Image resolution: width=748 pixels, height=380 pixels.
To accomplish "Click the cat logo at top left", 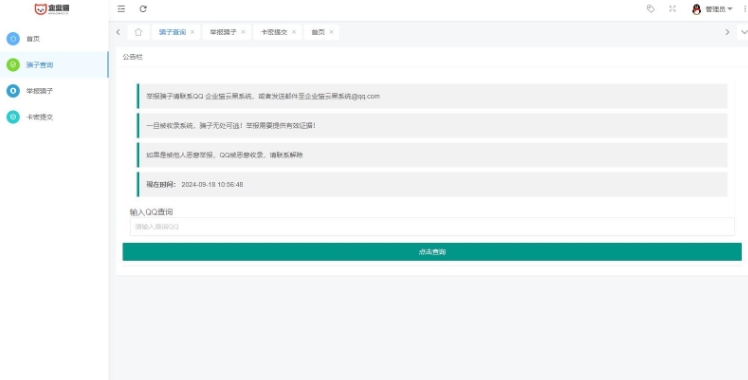I will [x=52, y=9].
